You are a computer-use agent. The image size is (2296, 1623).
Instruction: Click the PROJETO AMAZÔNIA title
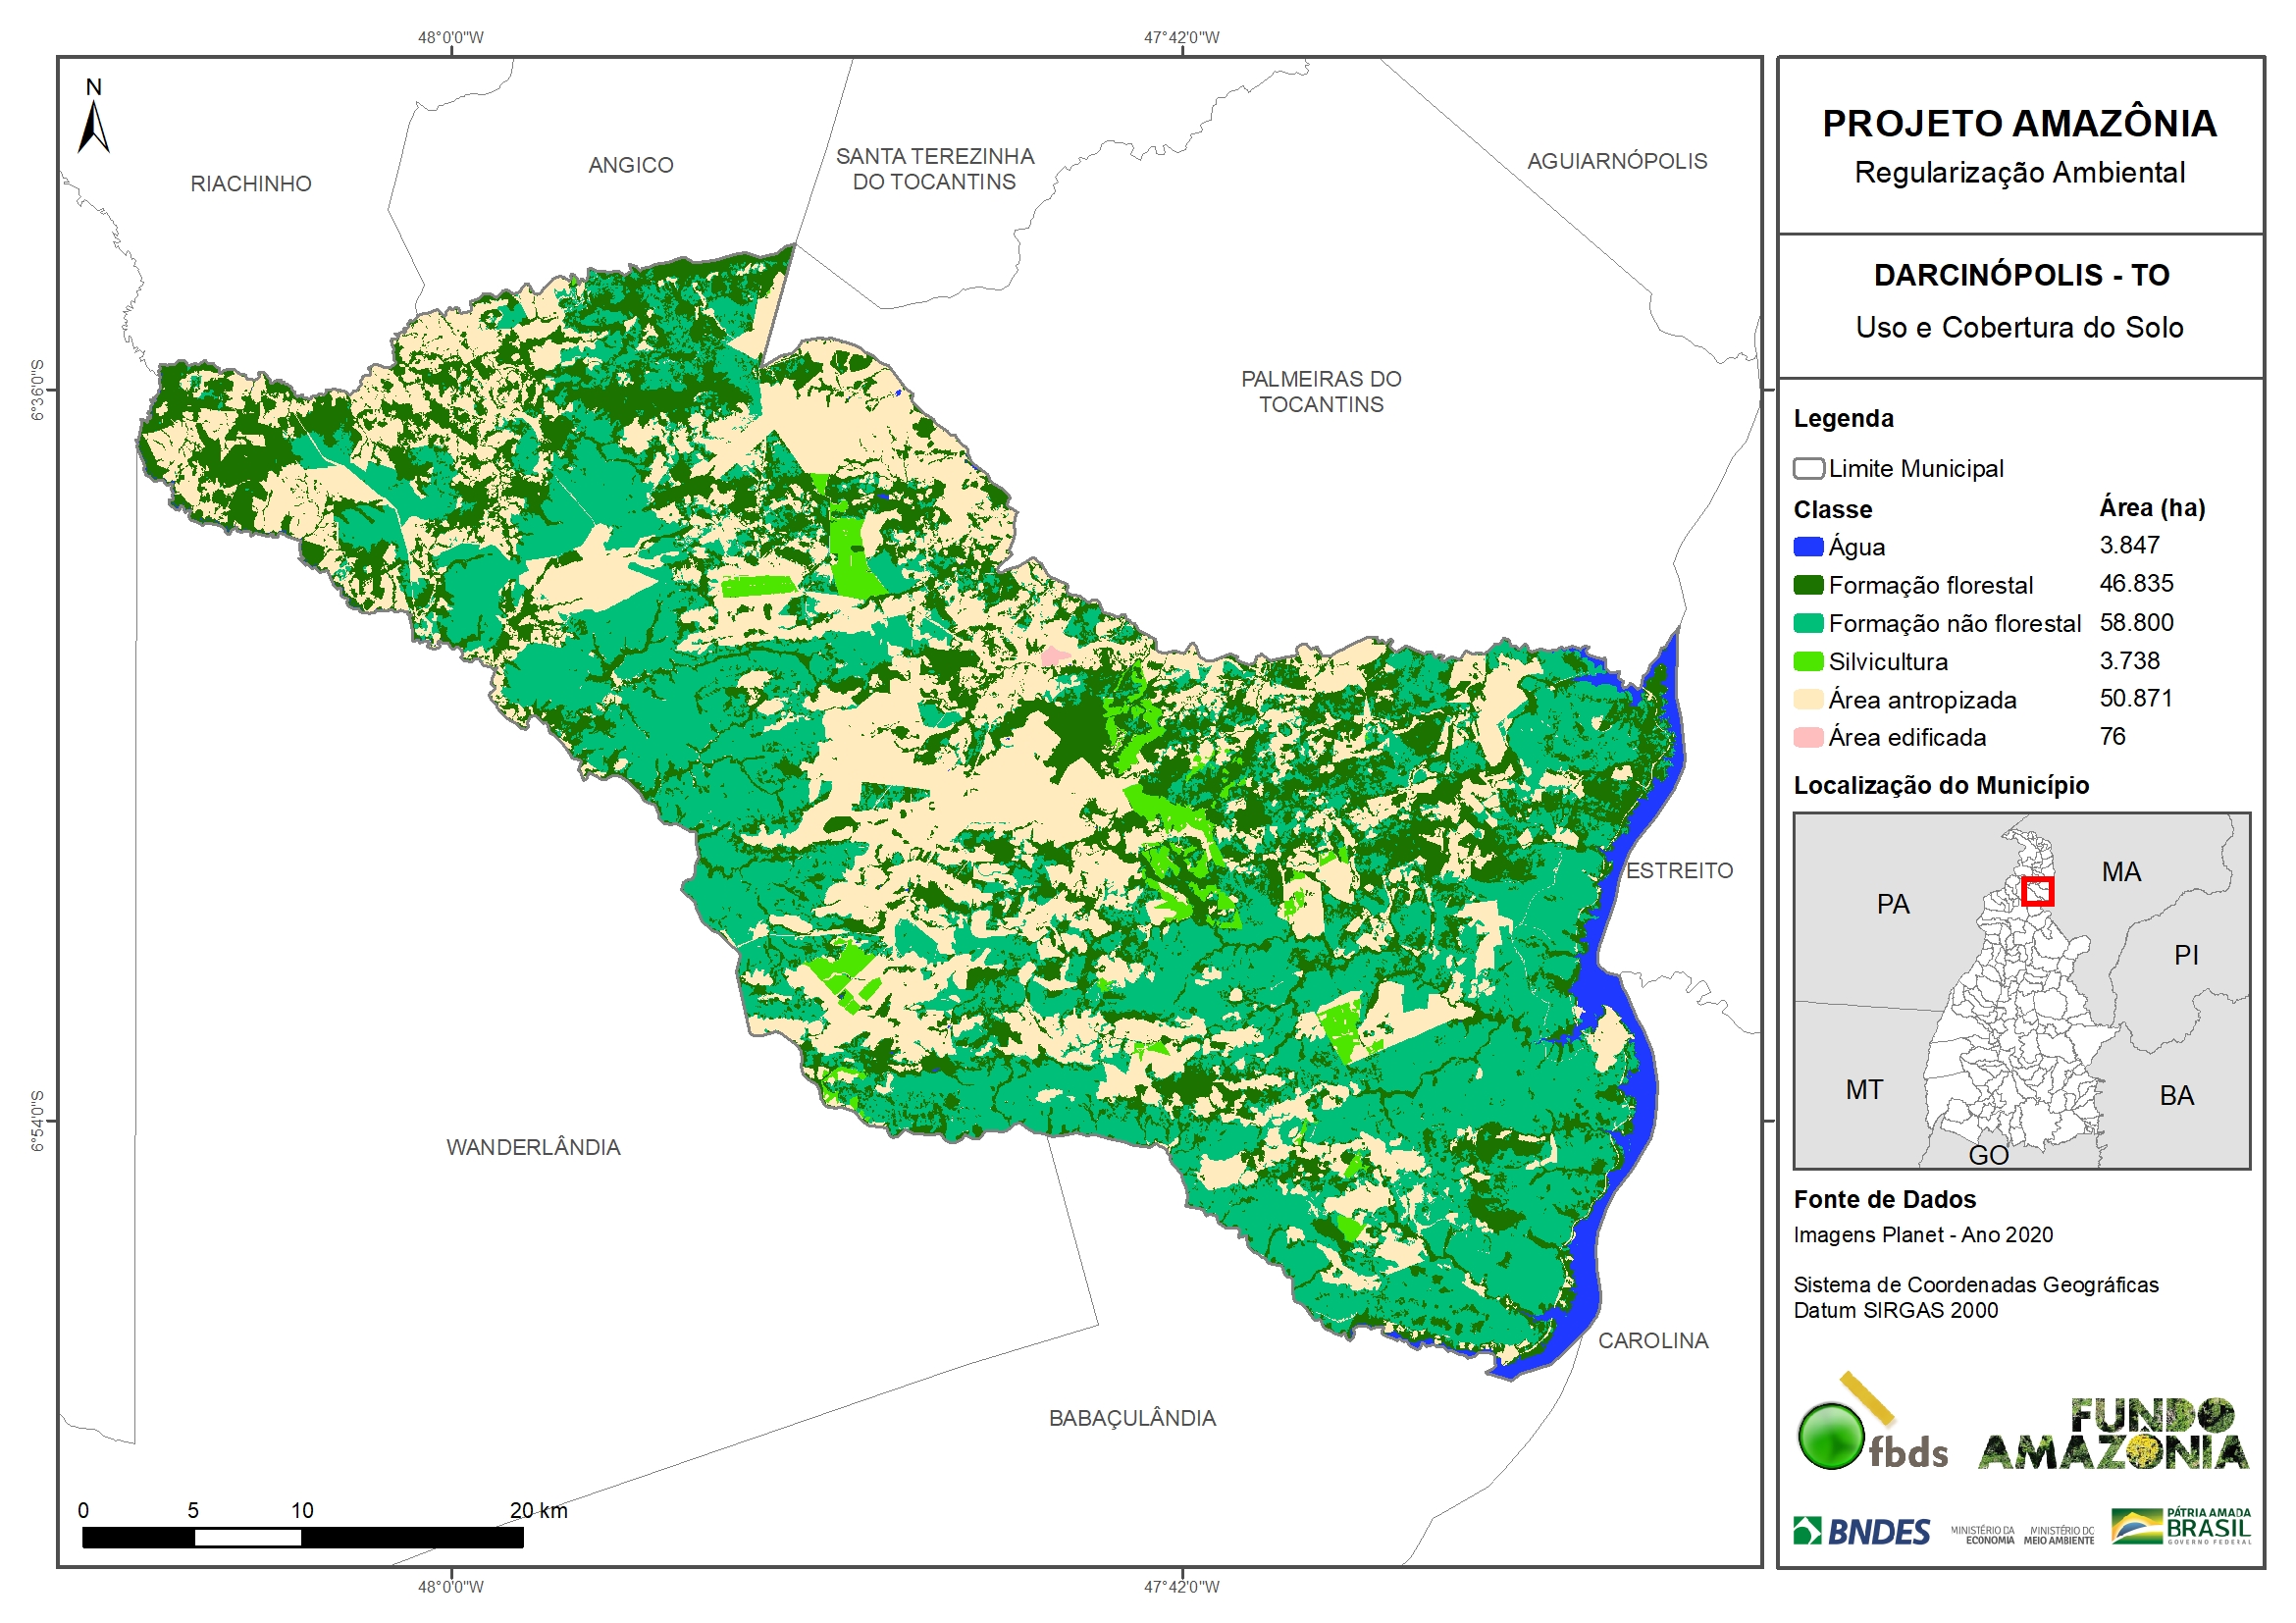pos(2019,124)
